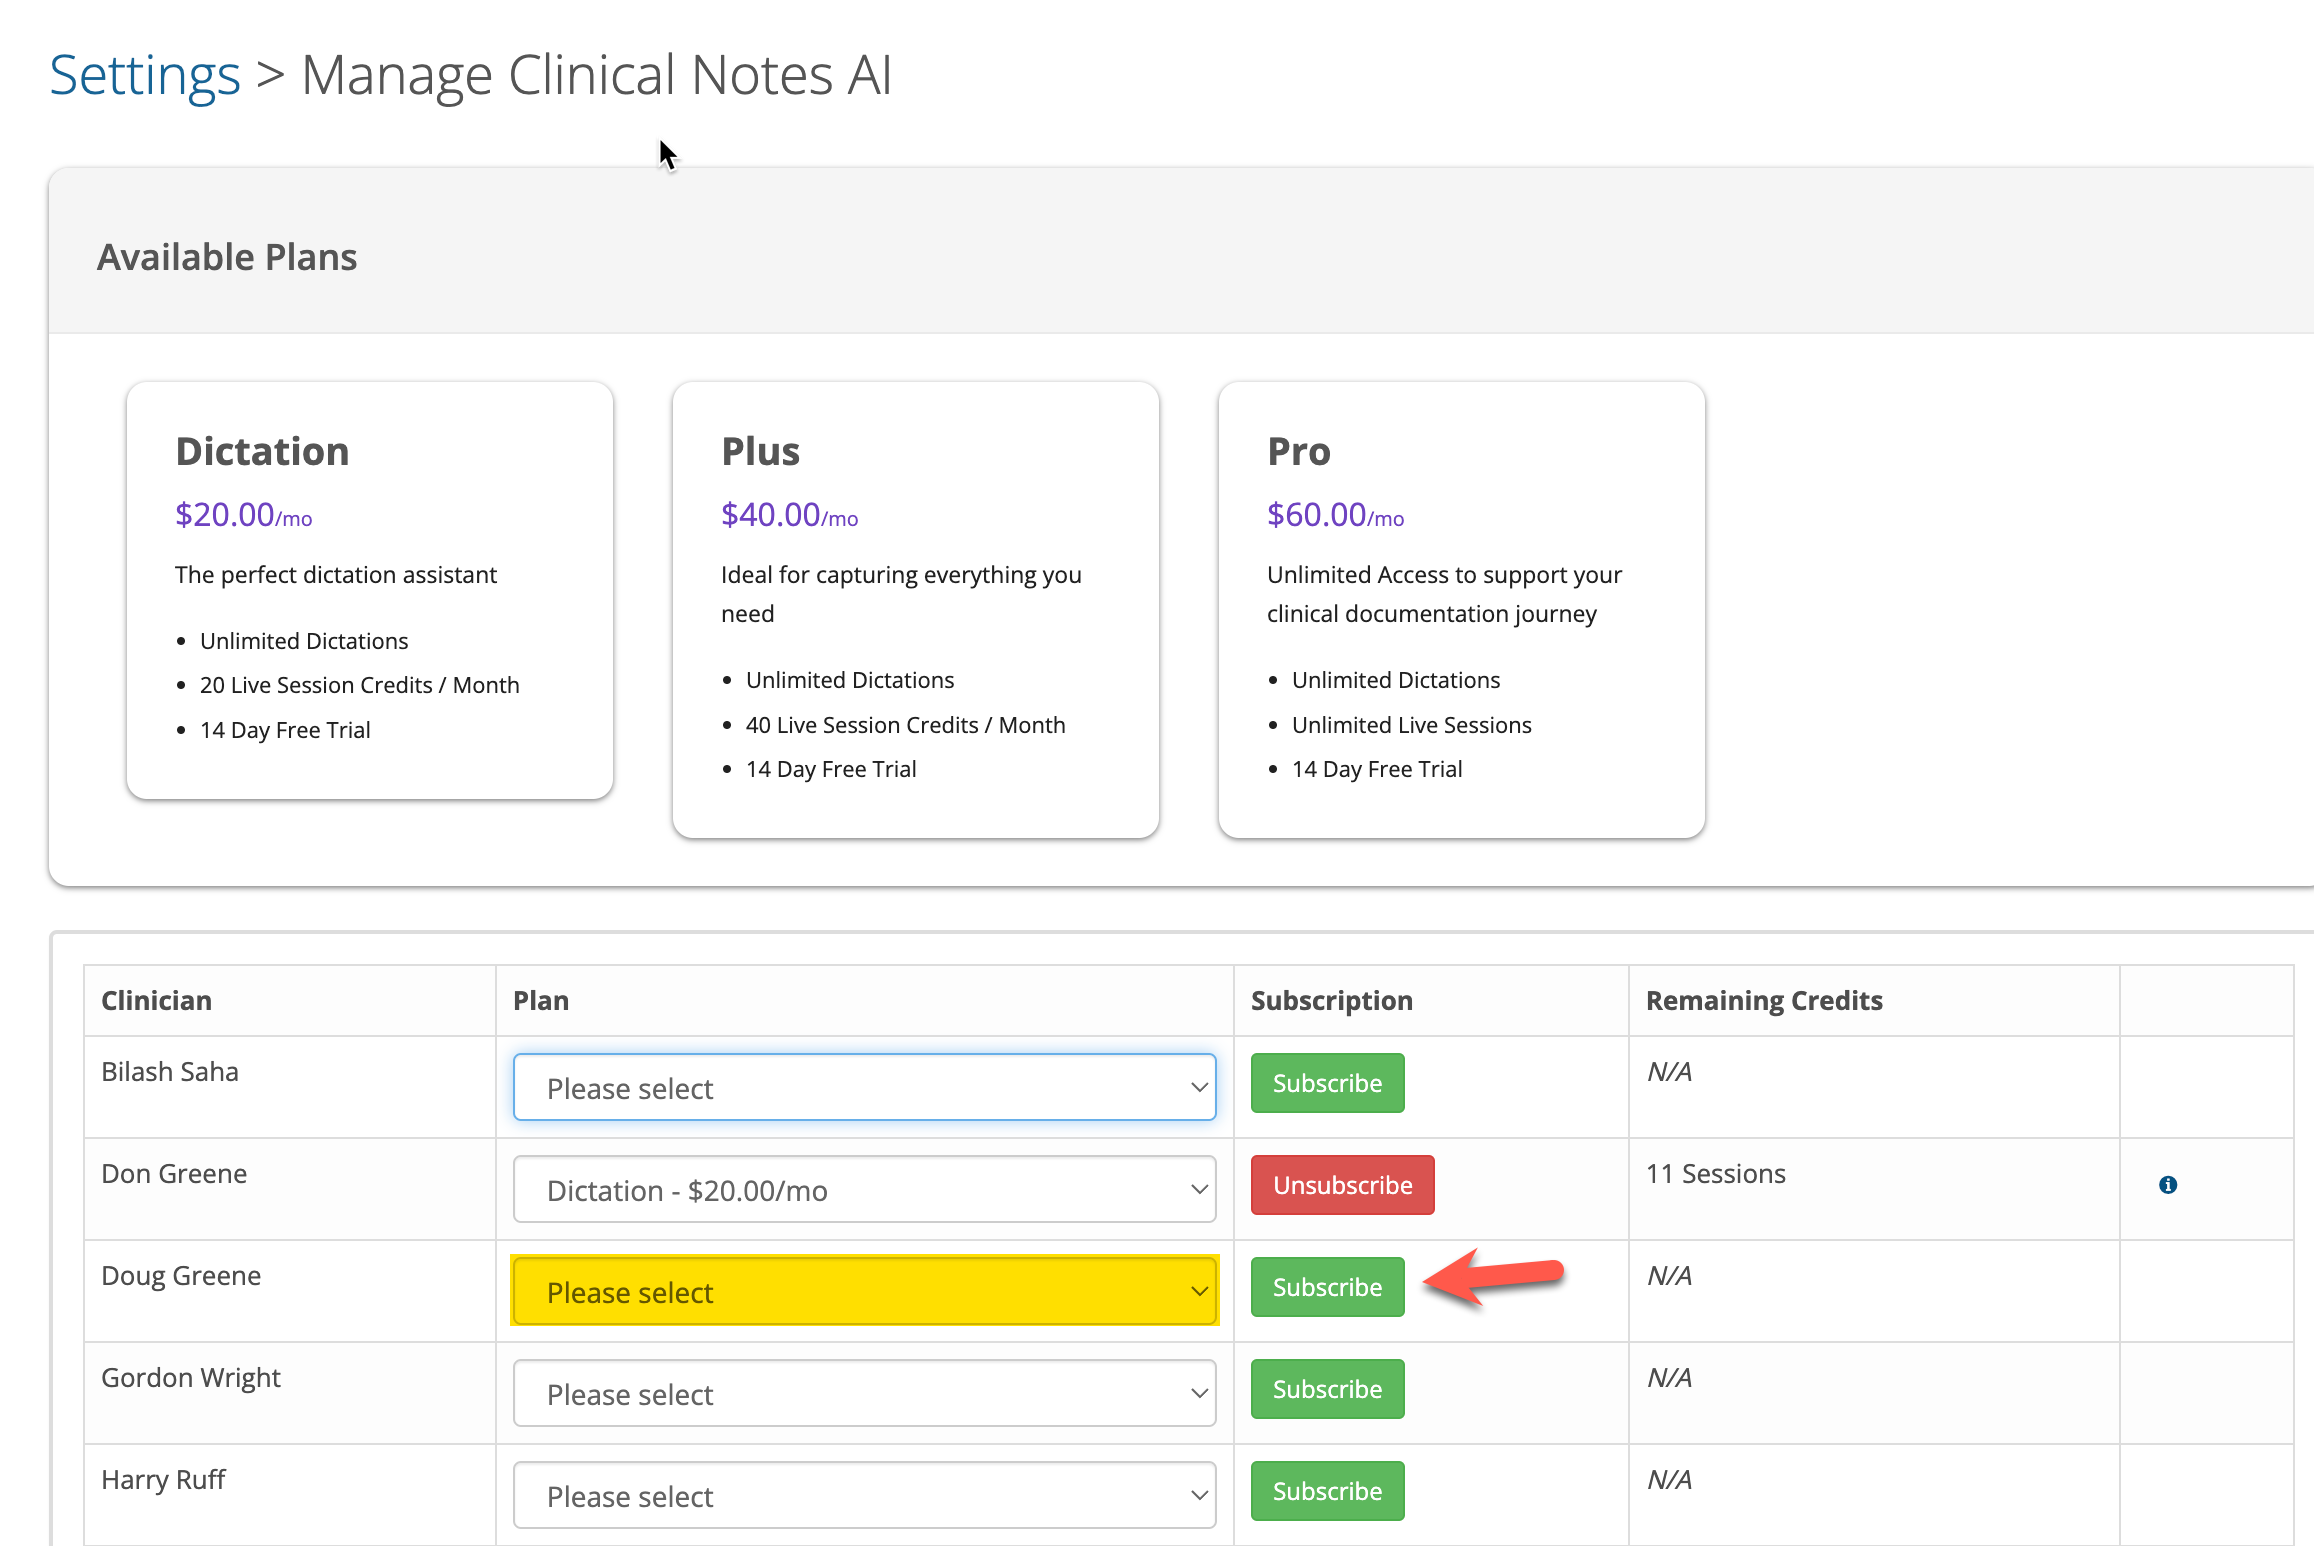This screenshot has height=1546, width=2314.
Task: Click 'Unlimited Dictations' in Plus card
Action: click(x=850, y=680)
